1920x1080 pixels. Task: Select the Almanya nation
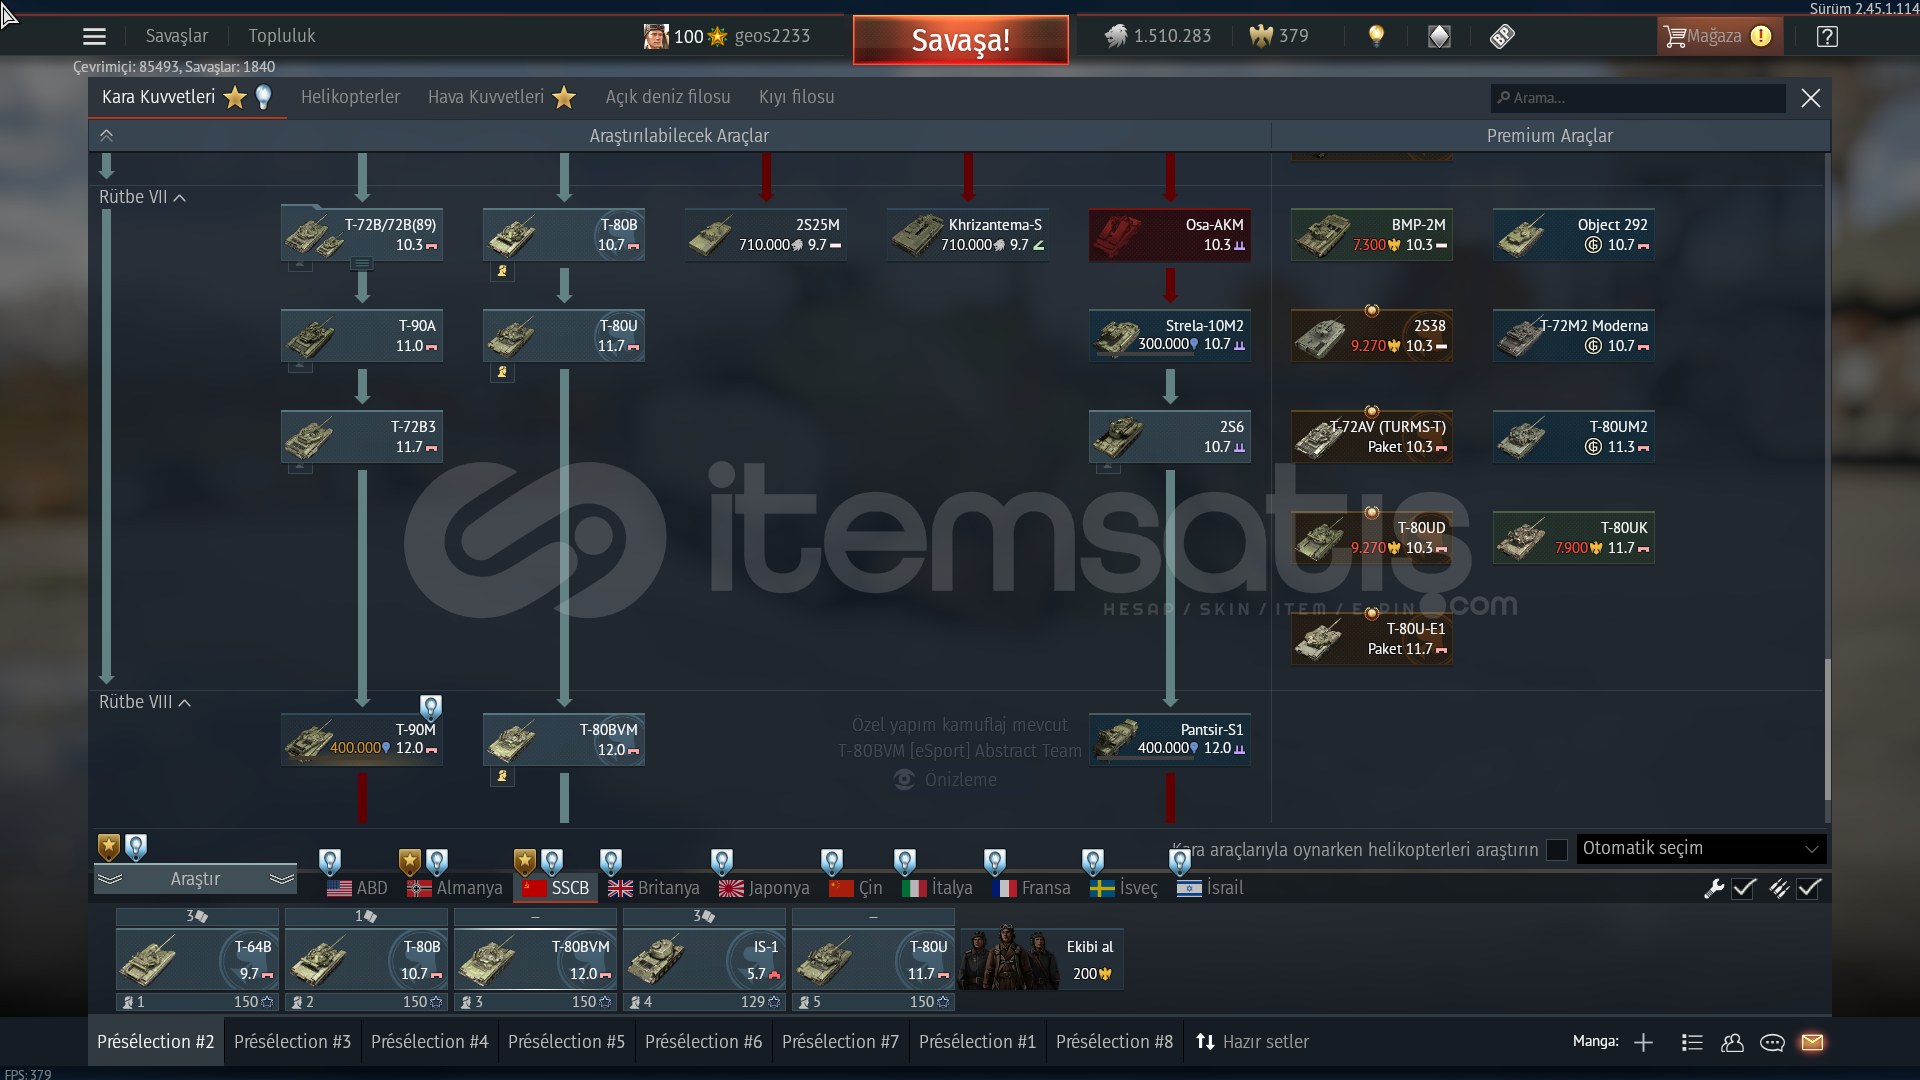455,888
